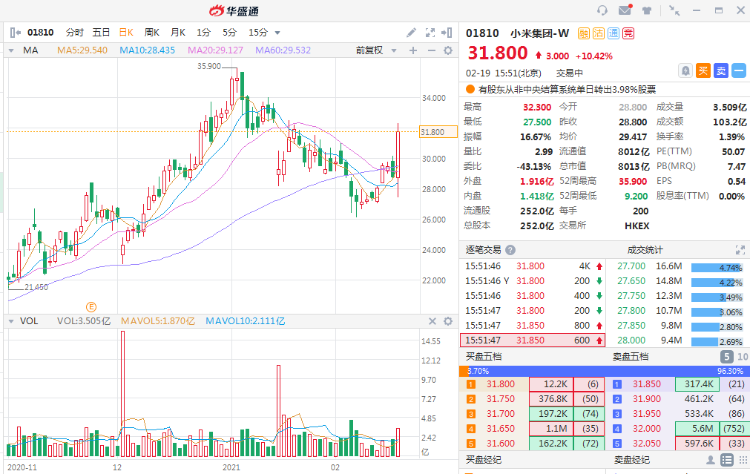Select the 月K monthly candlestick tab
Screen dimensions: 750x474
pos(178,33)
